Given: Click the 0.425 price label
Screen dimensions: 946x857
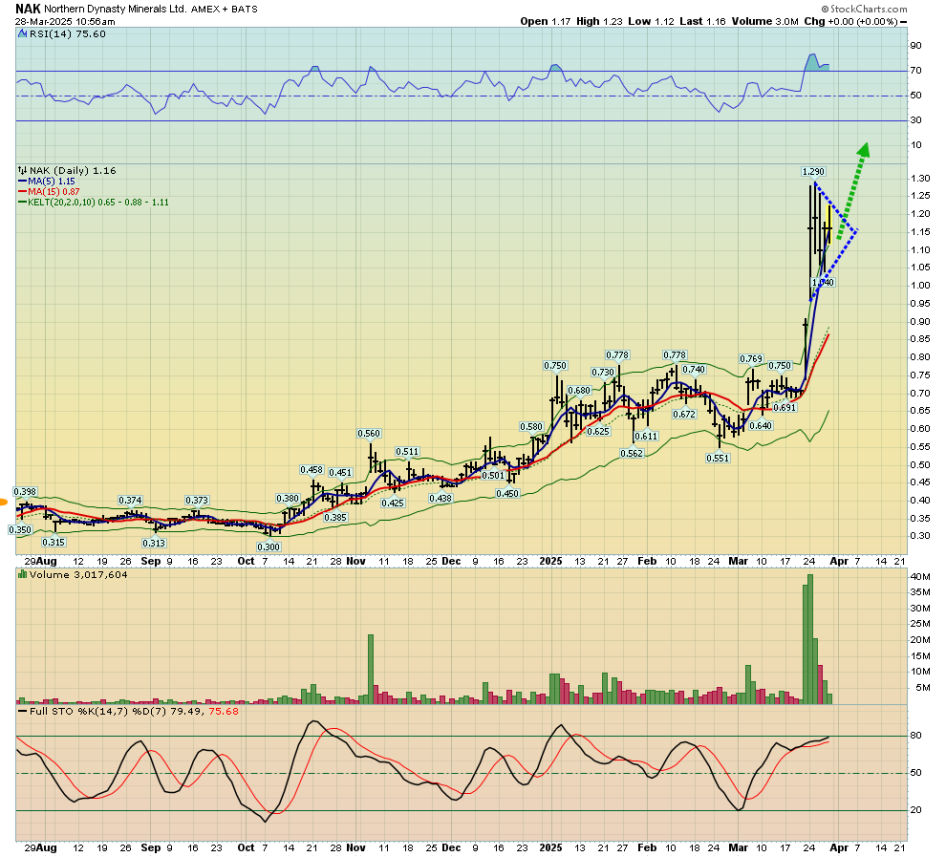Looking at the screenshot, I should 393,503.
